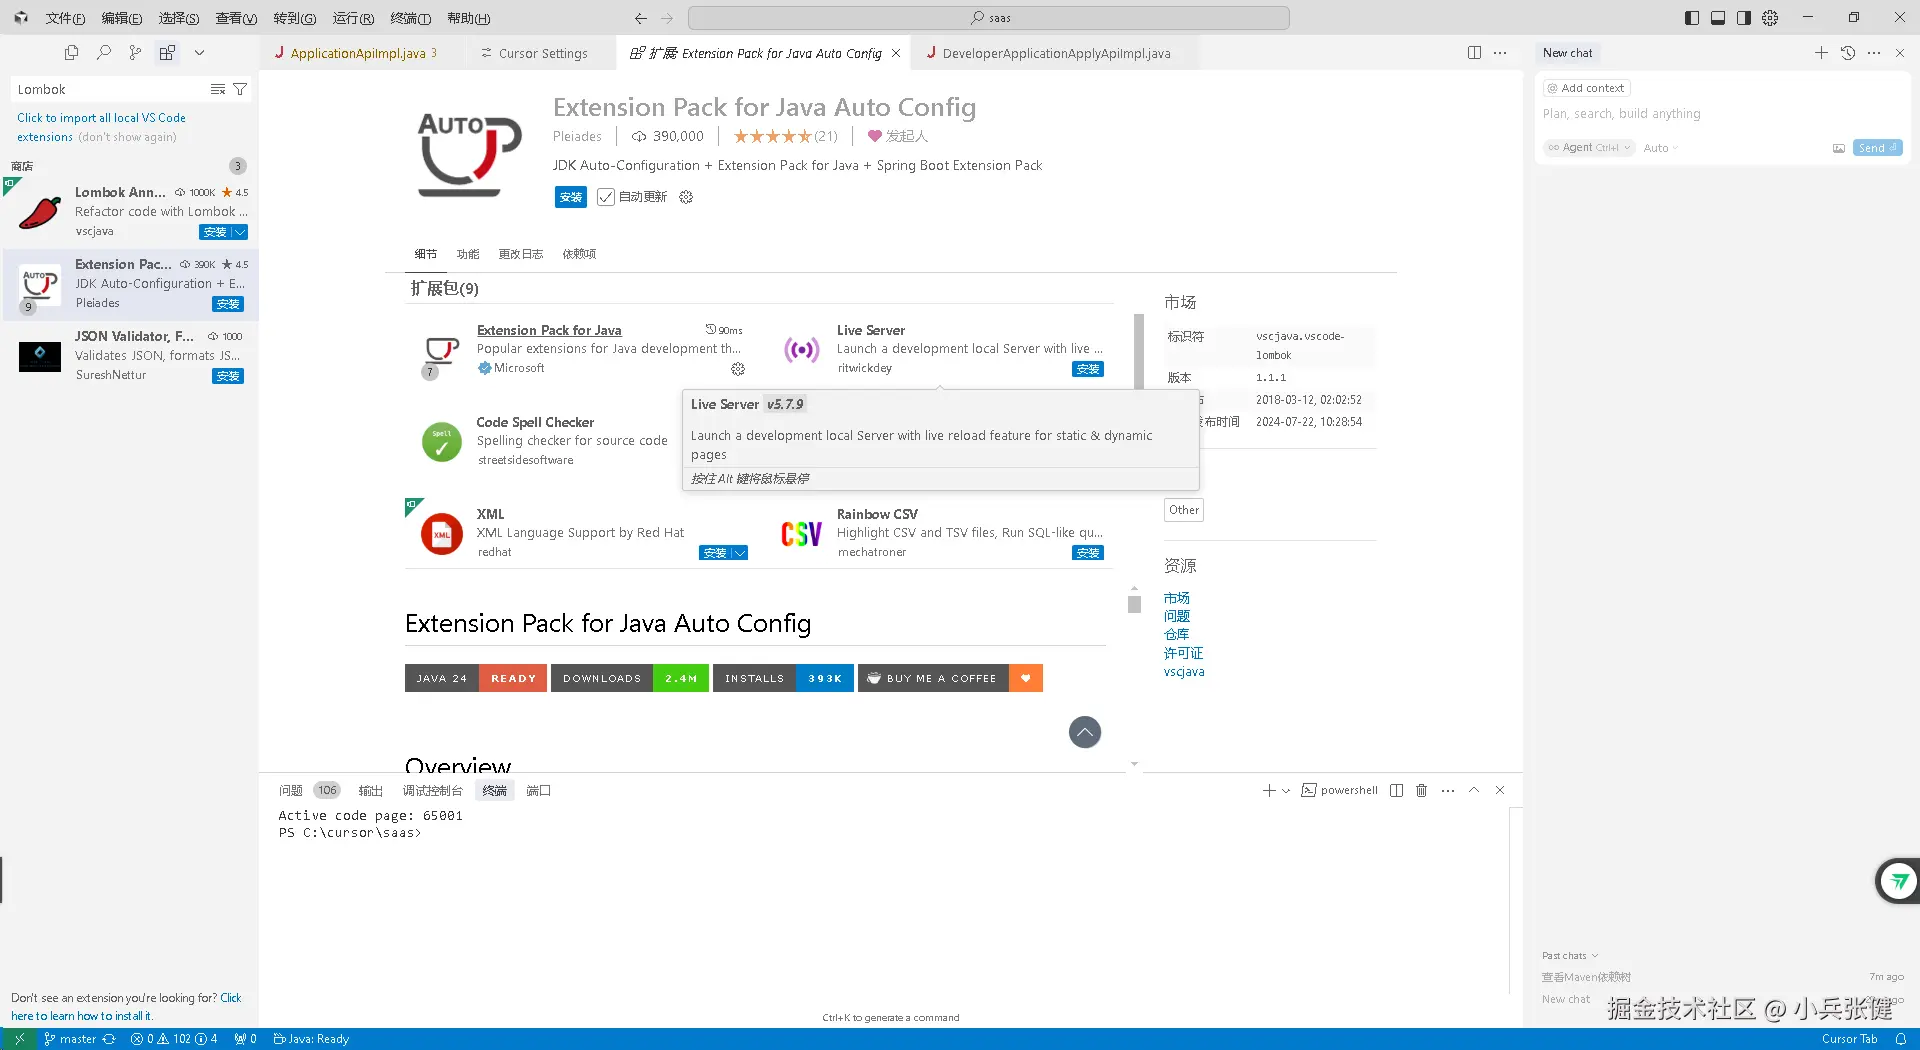
Task: Create a new terminal with plus icon
Action: coord(1269,791)
